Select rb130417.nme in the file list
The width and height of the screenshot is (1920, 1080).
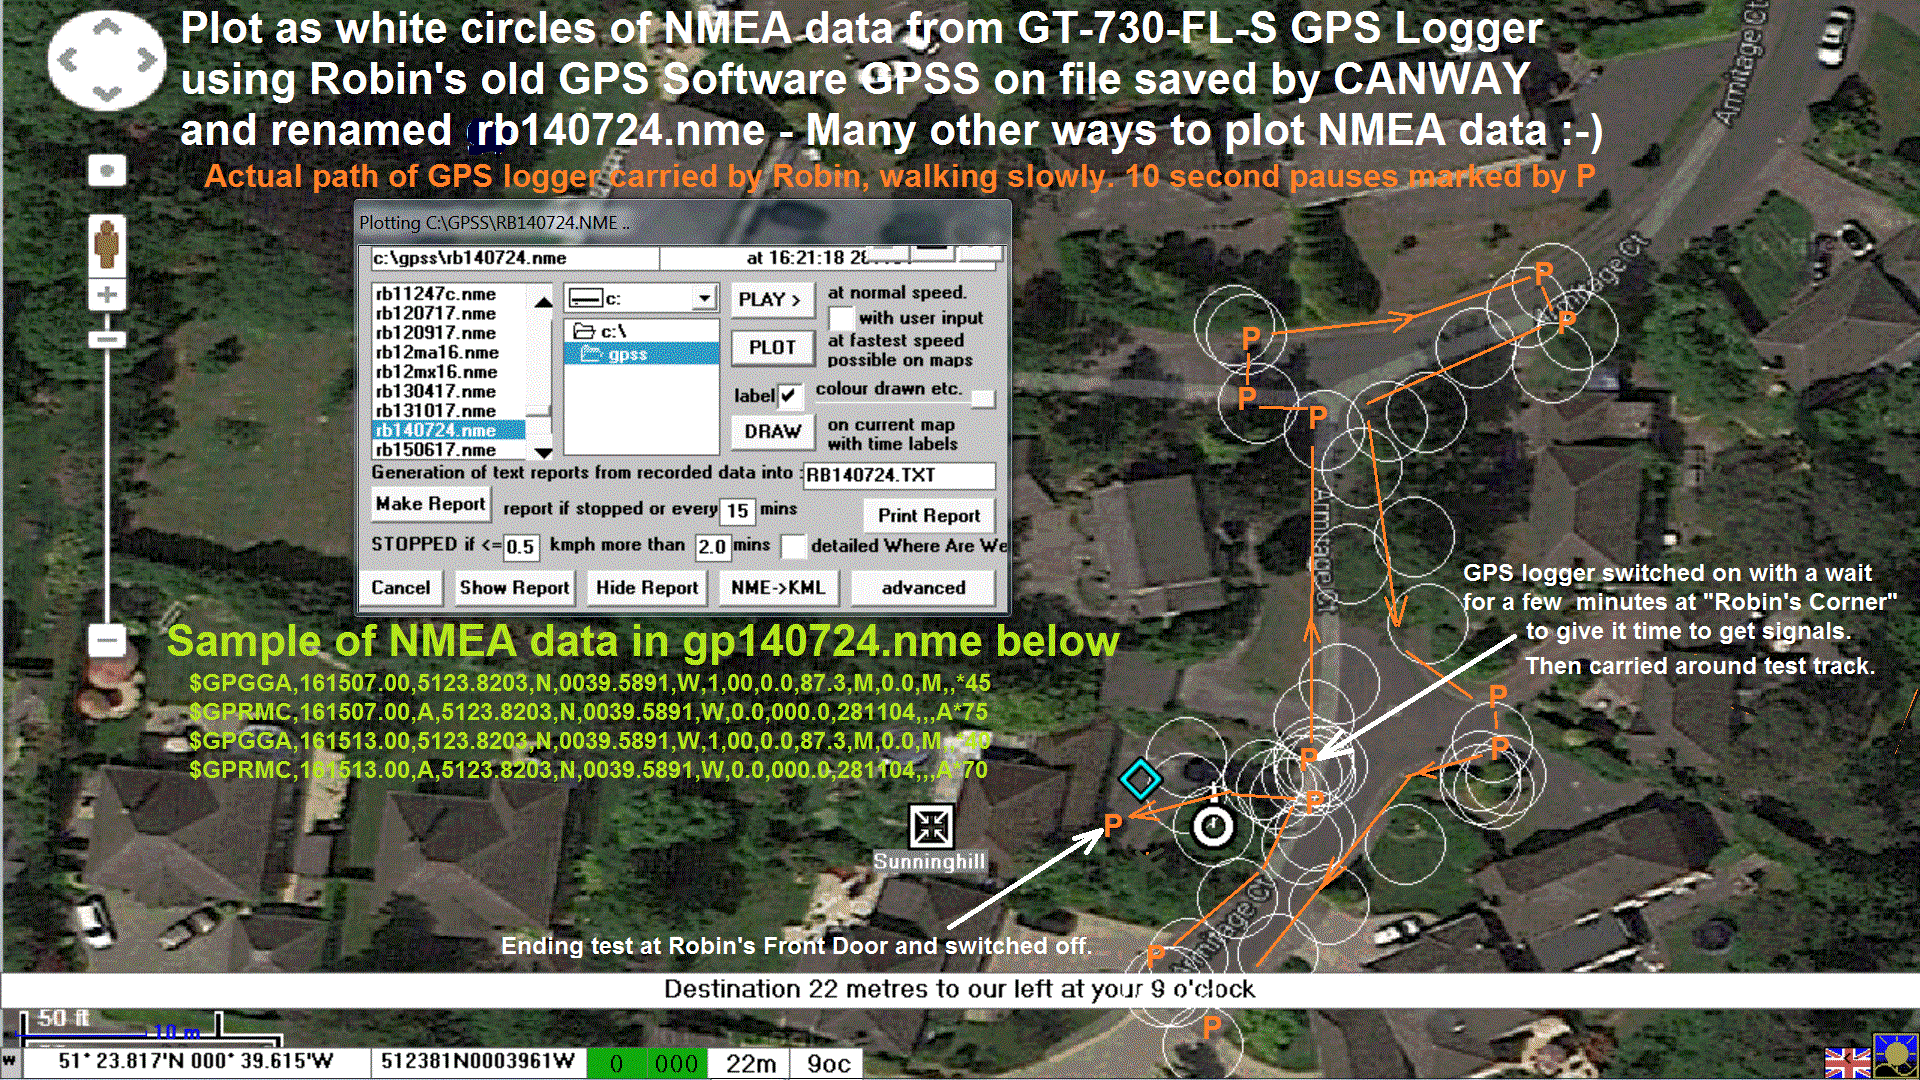click(436, 391)
